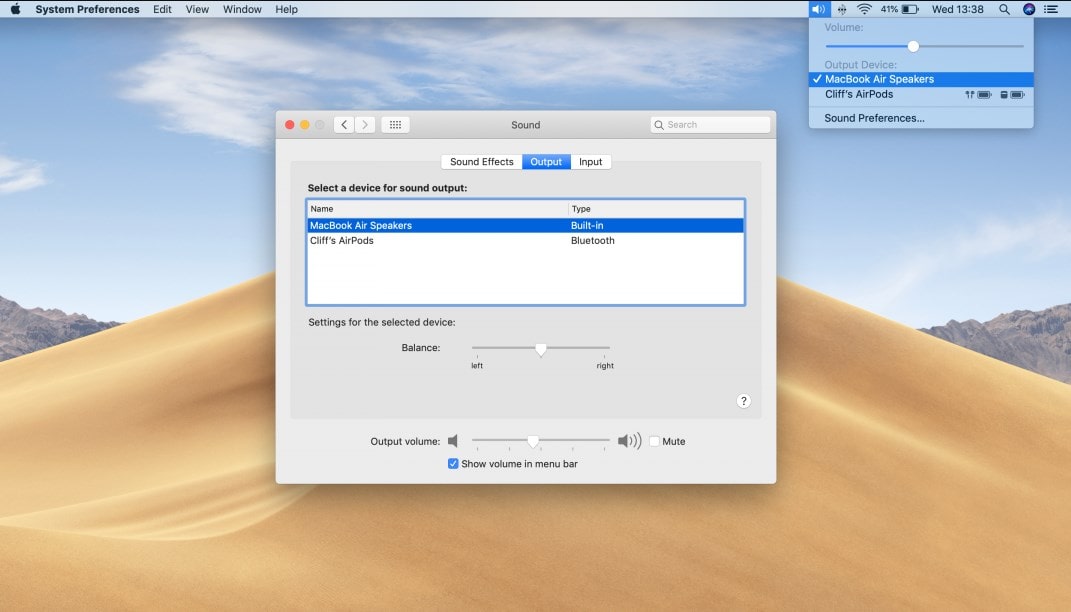This screenshot has height=612, width=1071.
Task: Open Sound Preferences... from dropdown
Action: click(x=921, y=118)
